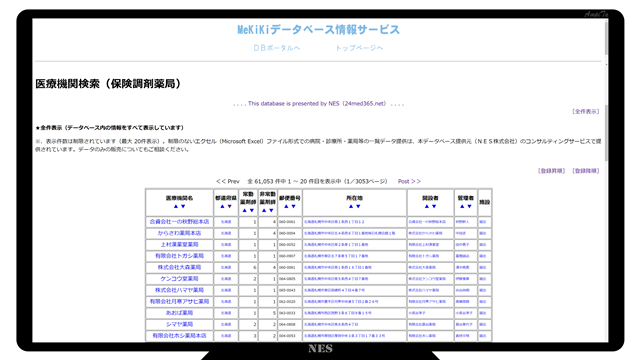Click 登録昇順 sort link

point(551,171)
